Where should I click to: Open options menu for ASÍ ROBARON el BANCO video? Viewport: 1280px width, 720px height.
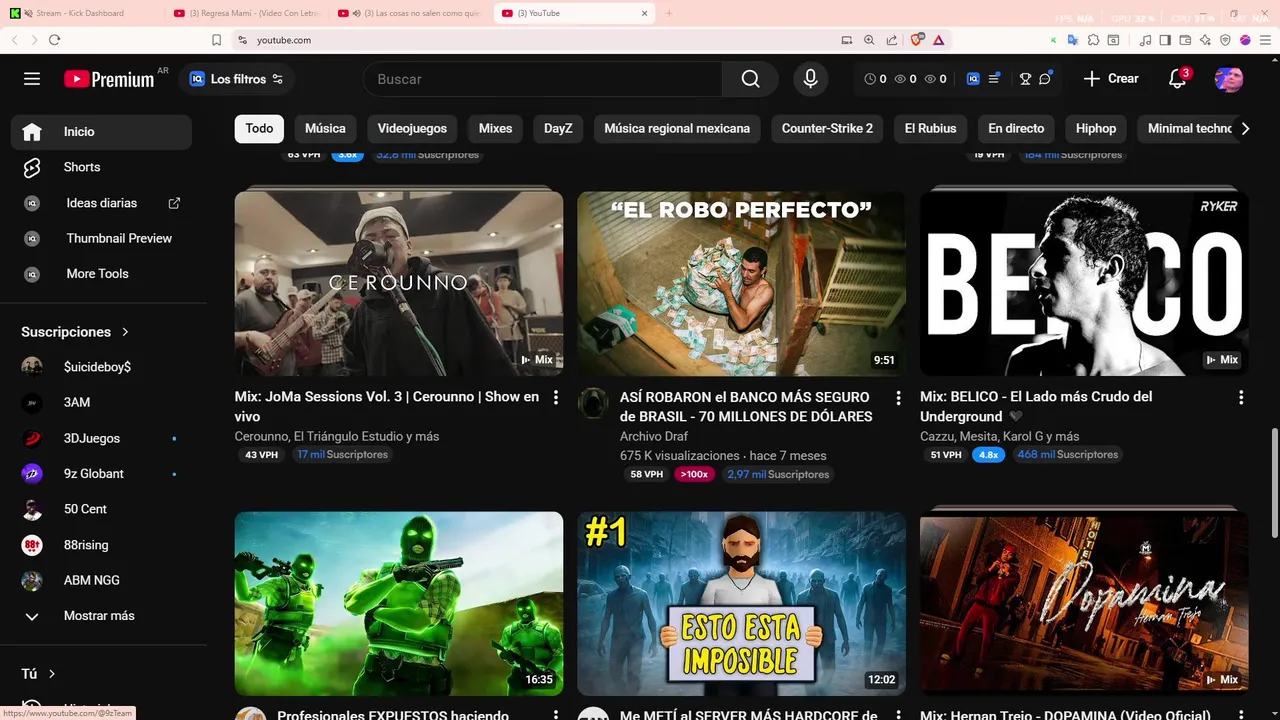[x=898, y=398]
